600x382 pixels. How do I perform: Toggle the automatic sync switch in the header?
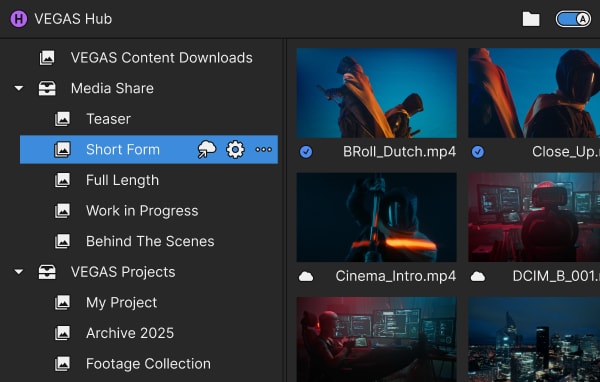573,19
